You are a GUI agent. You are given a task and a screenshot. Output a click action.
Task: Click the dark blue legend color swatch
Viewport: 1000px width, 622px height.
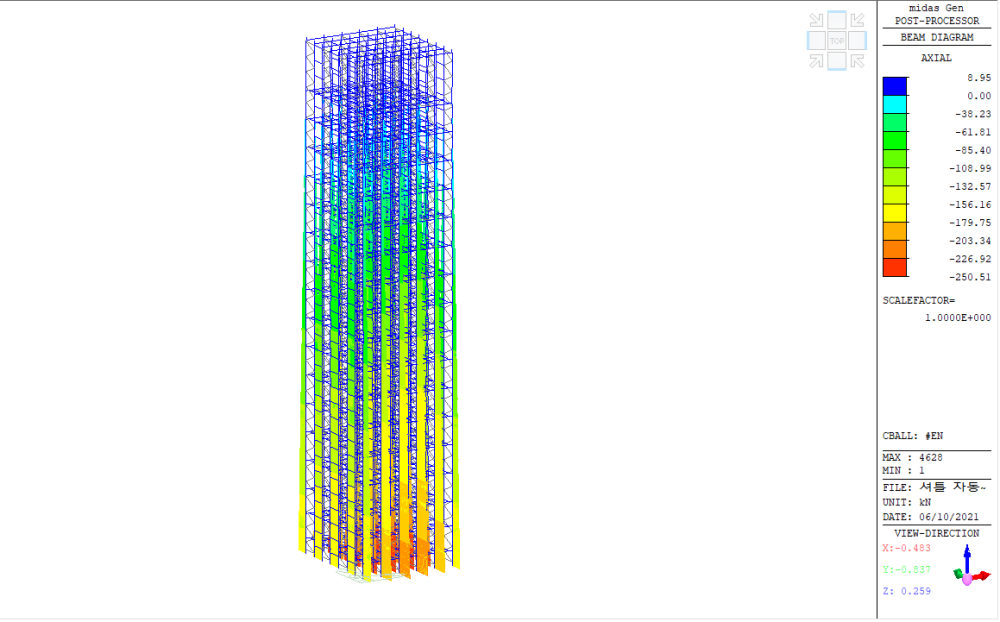895,87
